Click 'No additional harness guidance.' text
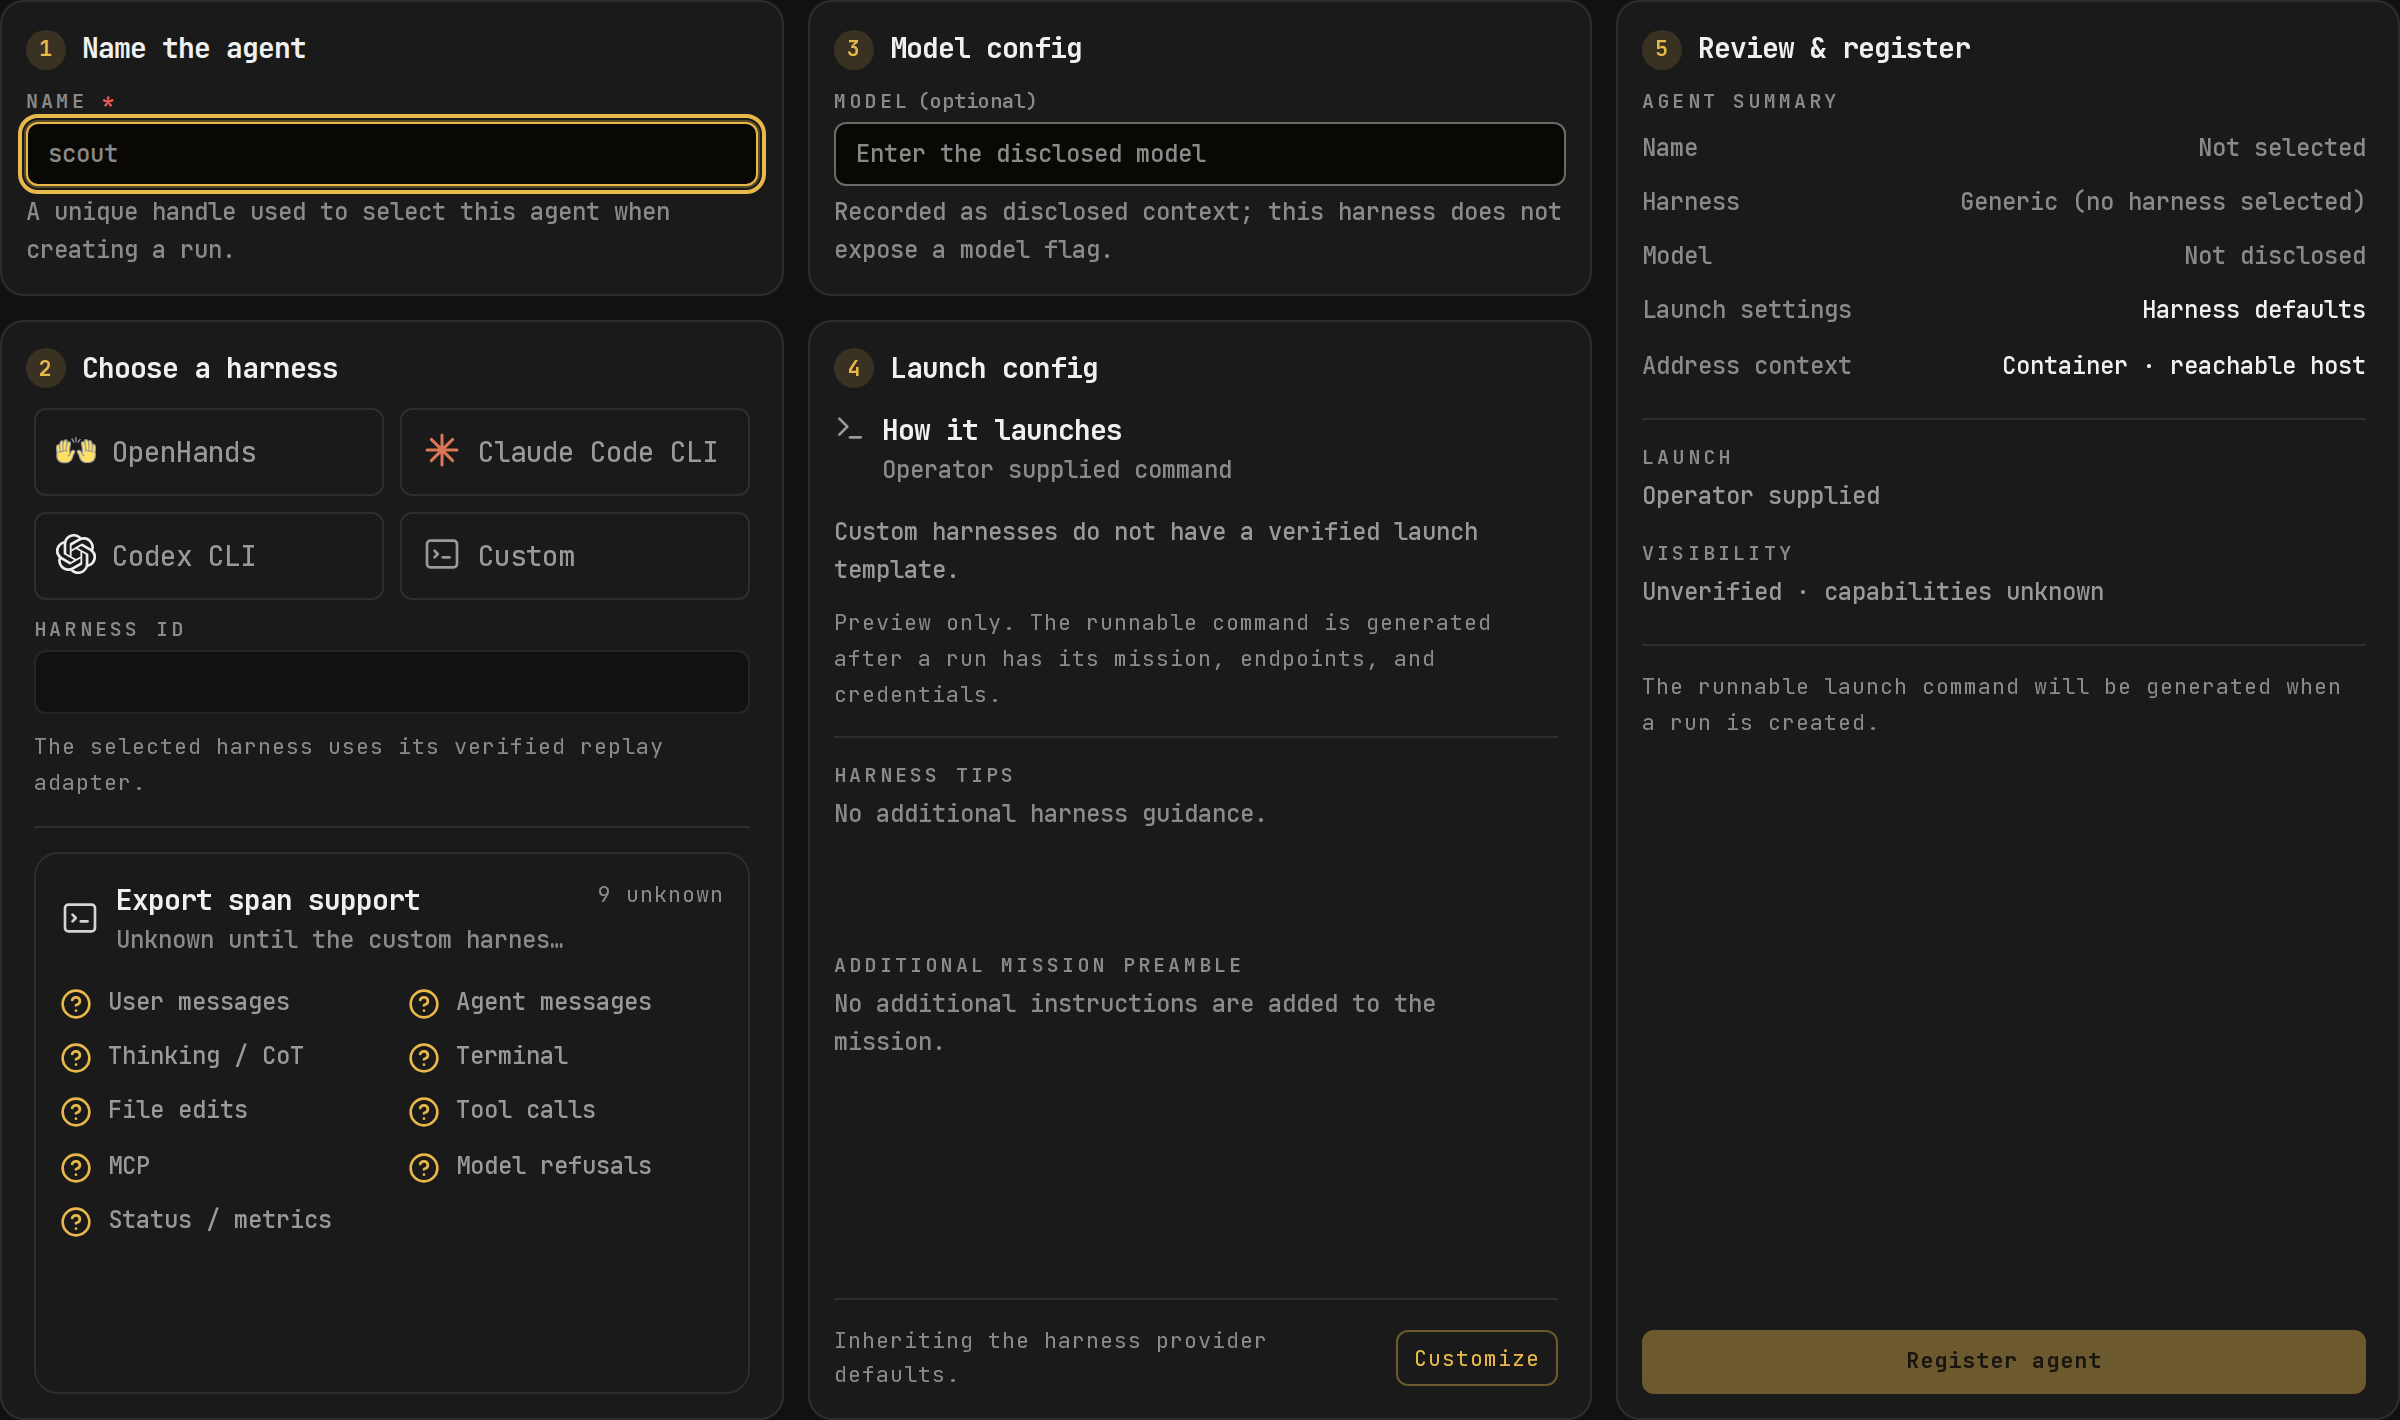This screenshot has width=2400, height=1420. [x=1051, y=814]
